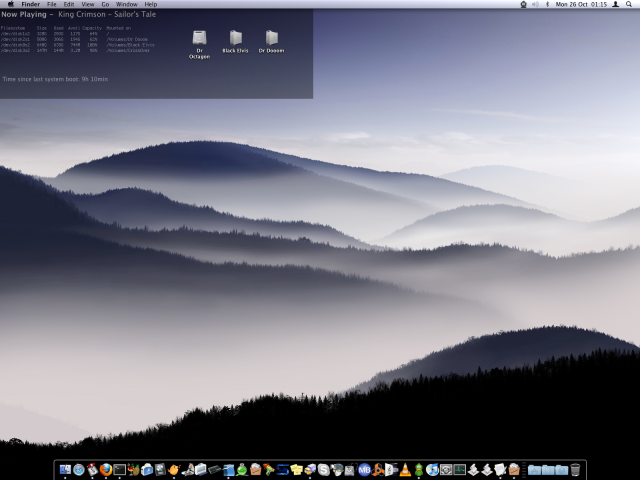Open the Finder application menu

coord(31,4)
